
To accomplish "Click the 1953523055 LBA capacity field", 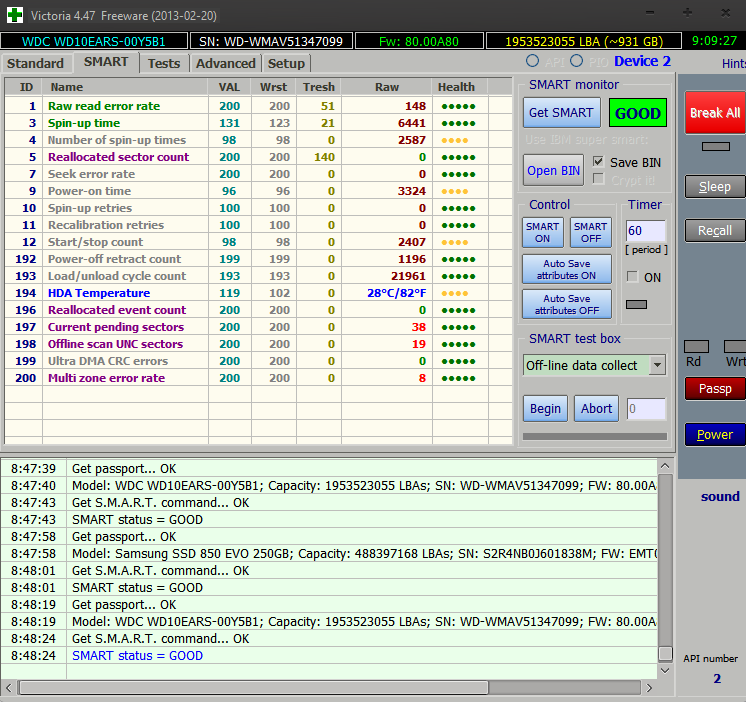I will 584,41.
